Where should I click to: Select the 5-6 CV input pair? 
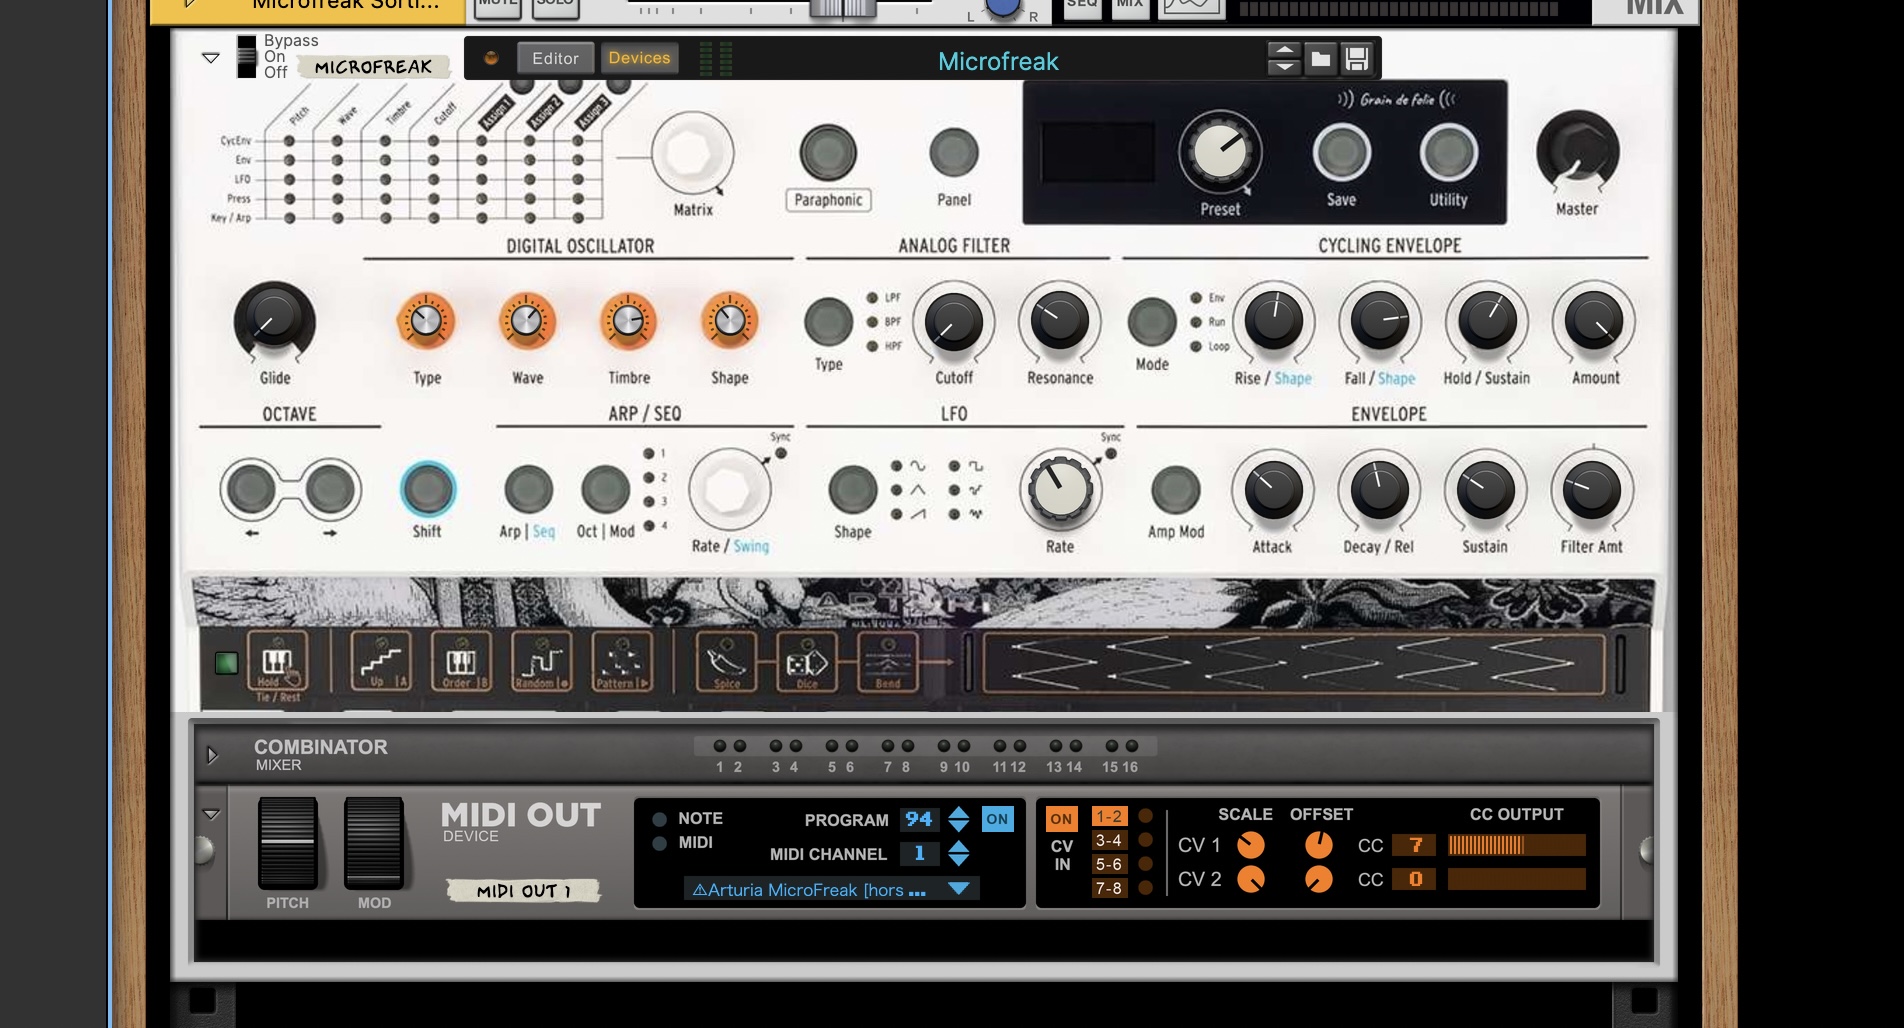pyautogui.click(x=1109, y=864)
